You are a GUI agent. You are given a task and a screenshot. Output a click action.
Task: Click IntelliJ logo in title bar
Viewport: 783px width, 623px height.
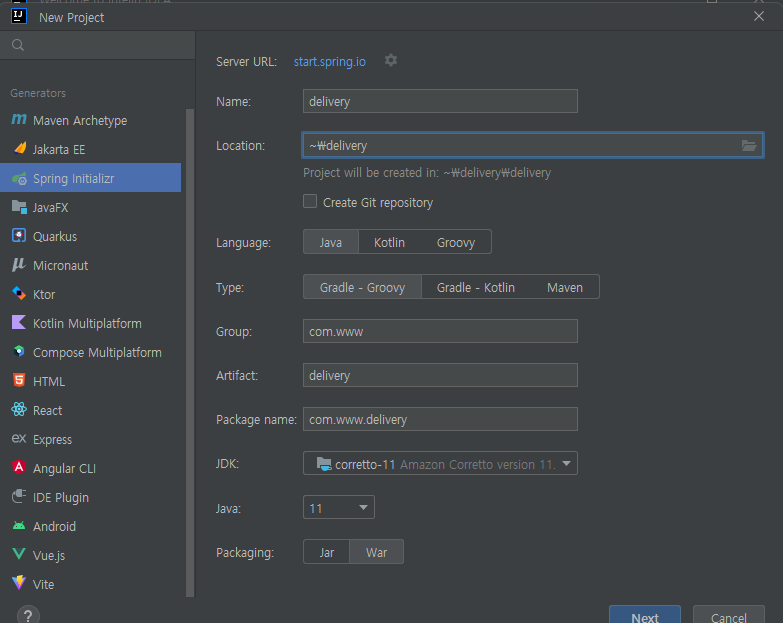coord(18,16)
